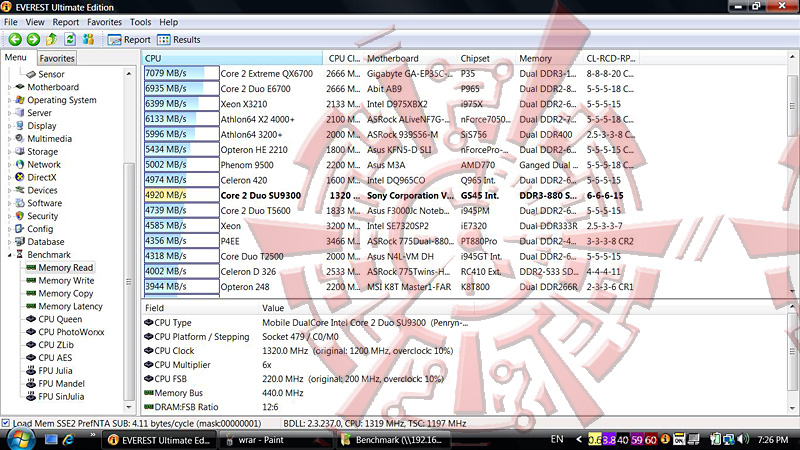Expand the Operating System tree node

10,100
